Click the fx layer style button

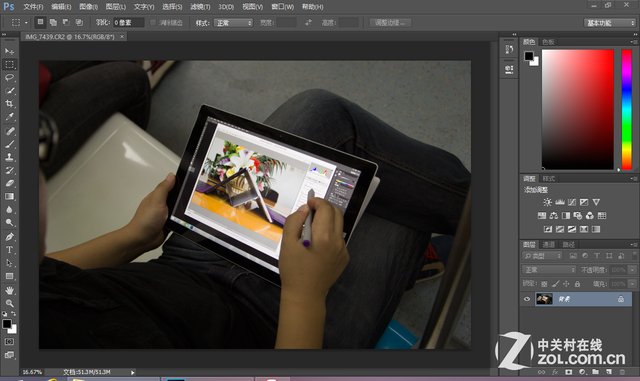click(555, 372)
